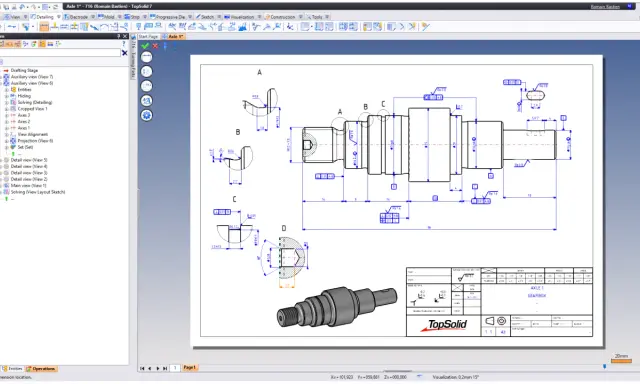Click the undo arrow in quick access bar
Viewport: 640px width, 384px height.
[23, 7]
